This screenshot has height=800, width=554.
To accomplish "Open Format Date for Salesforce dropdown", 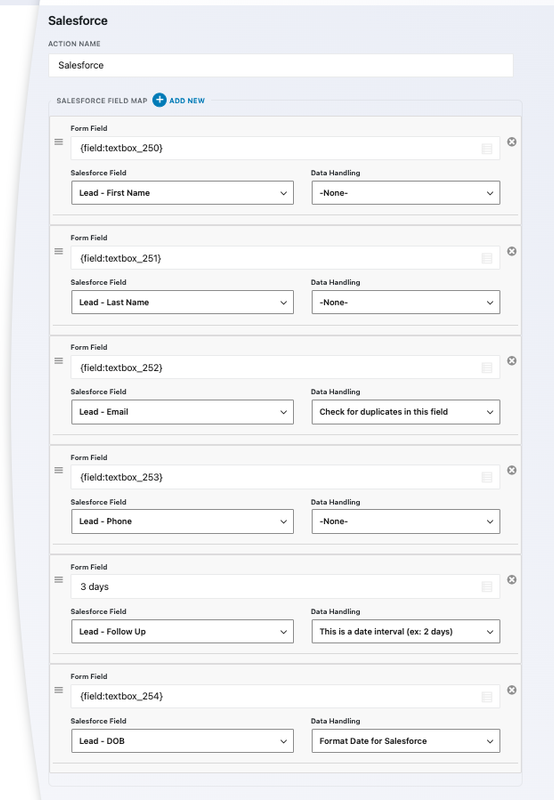I will (406, 741).
